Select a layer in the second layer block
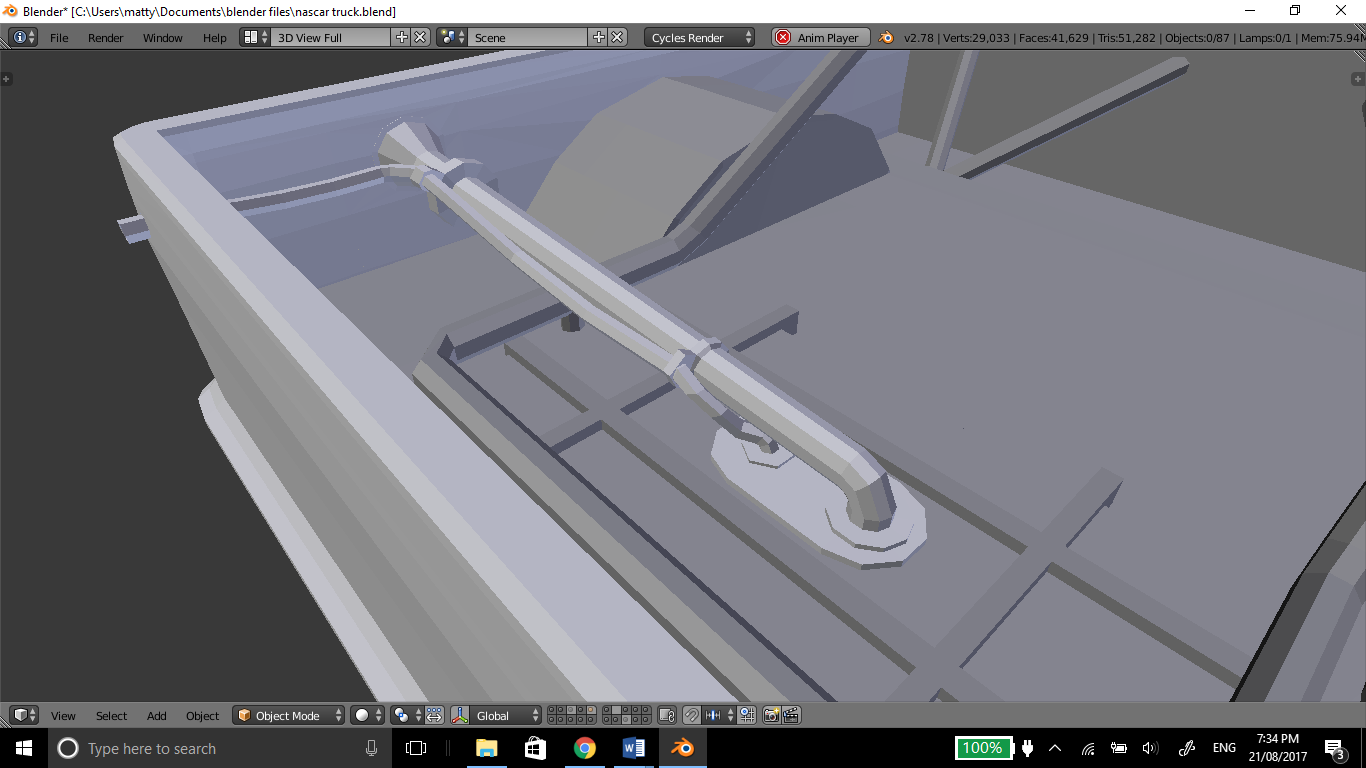The width and height of the screenshot is (1366, 768). [627, 715]
